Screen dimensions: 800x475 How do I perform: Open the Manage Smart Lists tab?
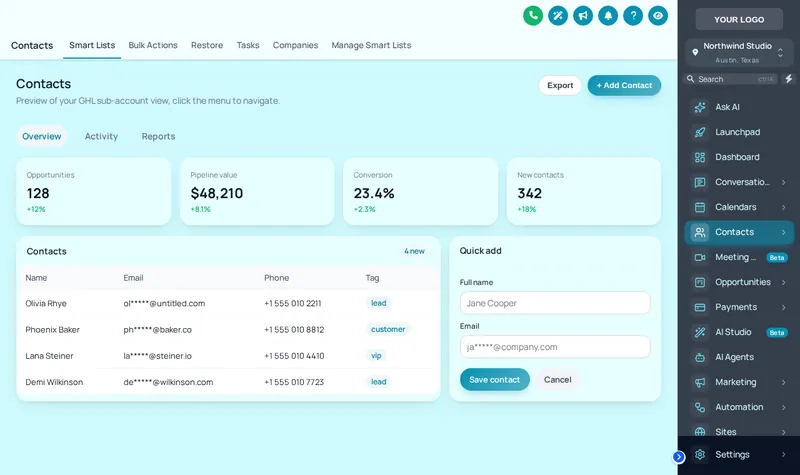[x=371, y=45]
